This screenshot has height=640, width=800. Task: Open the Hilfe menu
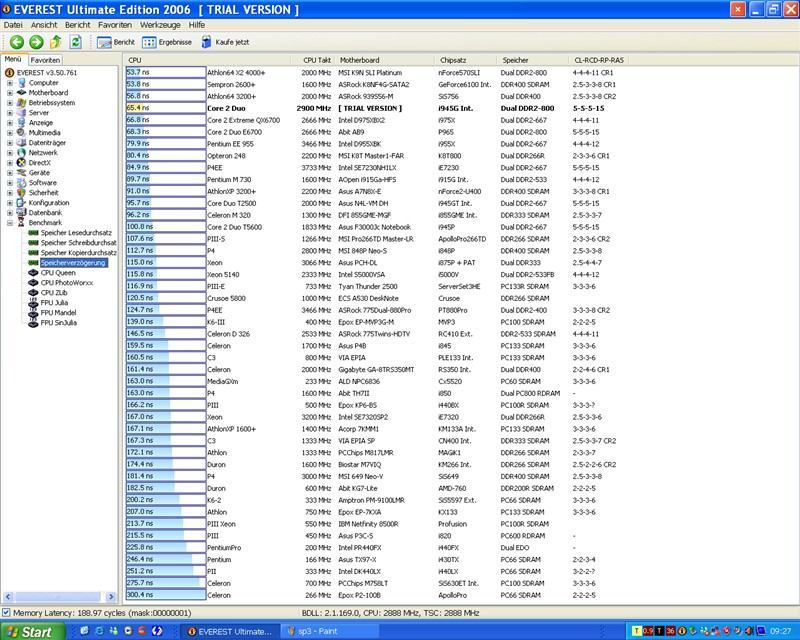(196, 25)
